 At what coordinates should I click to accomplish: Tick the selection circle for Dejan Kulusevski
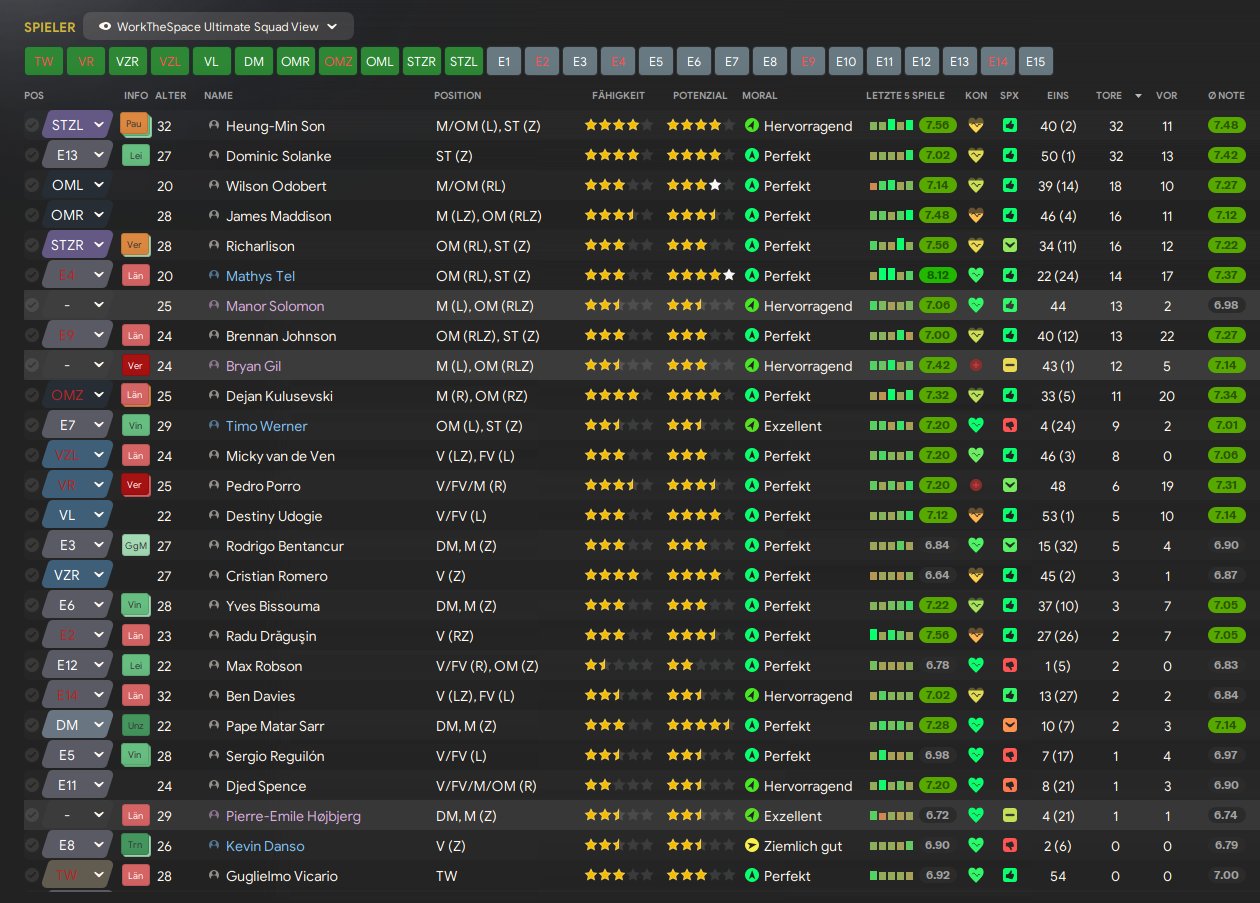(x=32, y=396)
